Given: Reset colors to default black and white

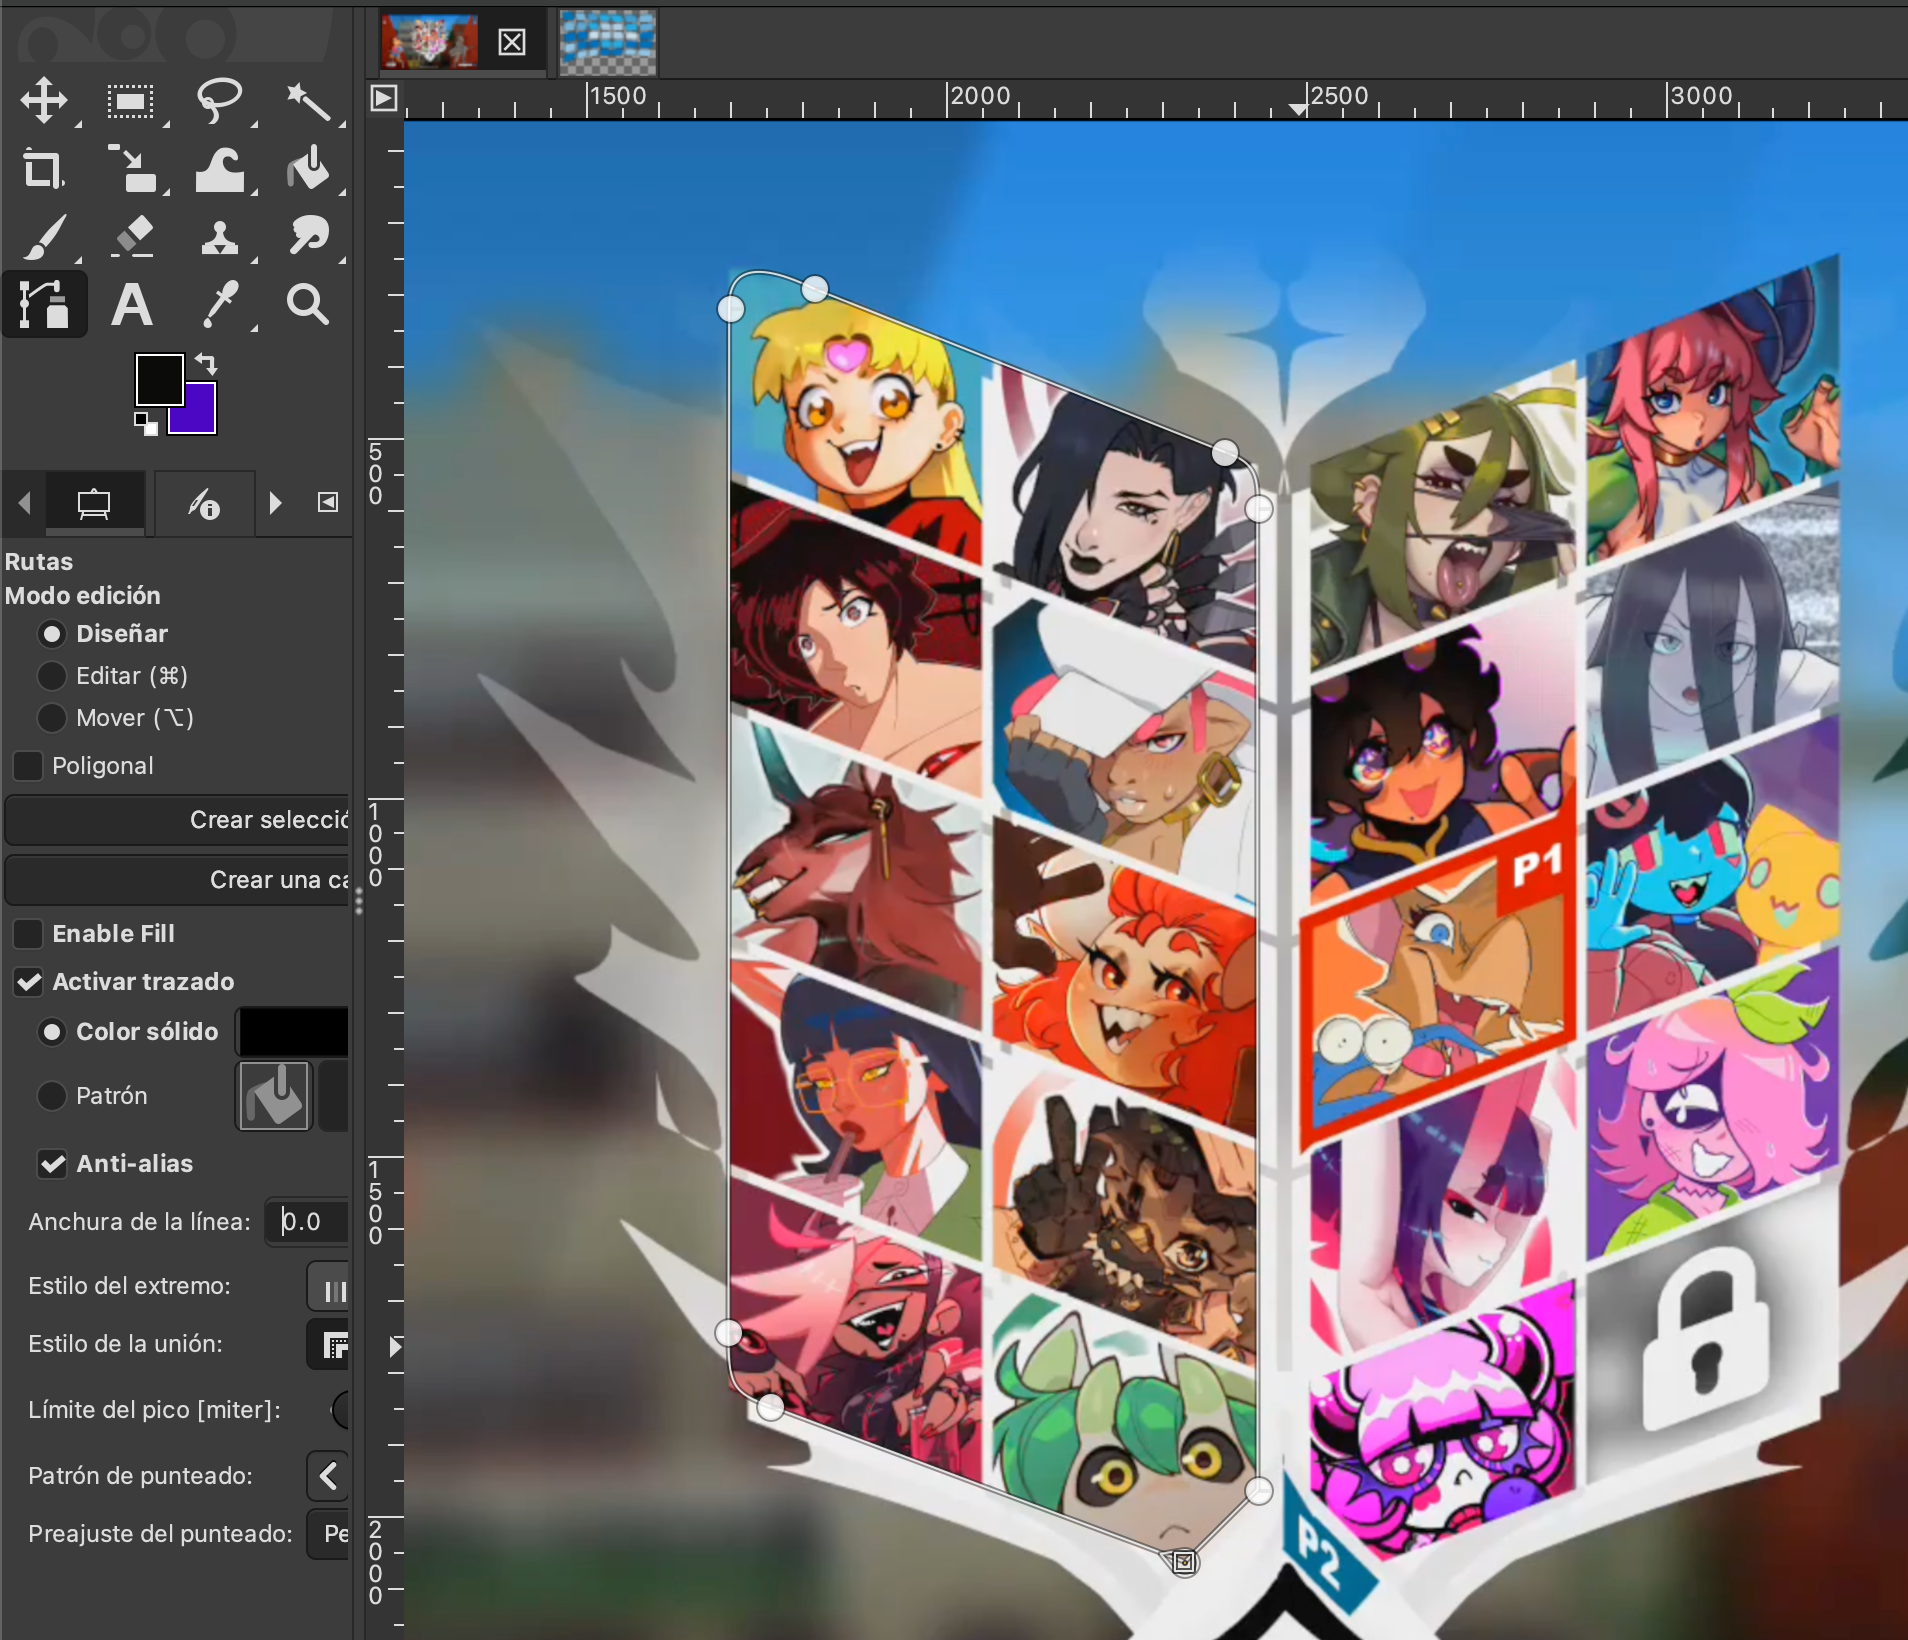Looking at the screenshot, I should 146,424.
